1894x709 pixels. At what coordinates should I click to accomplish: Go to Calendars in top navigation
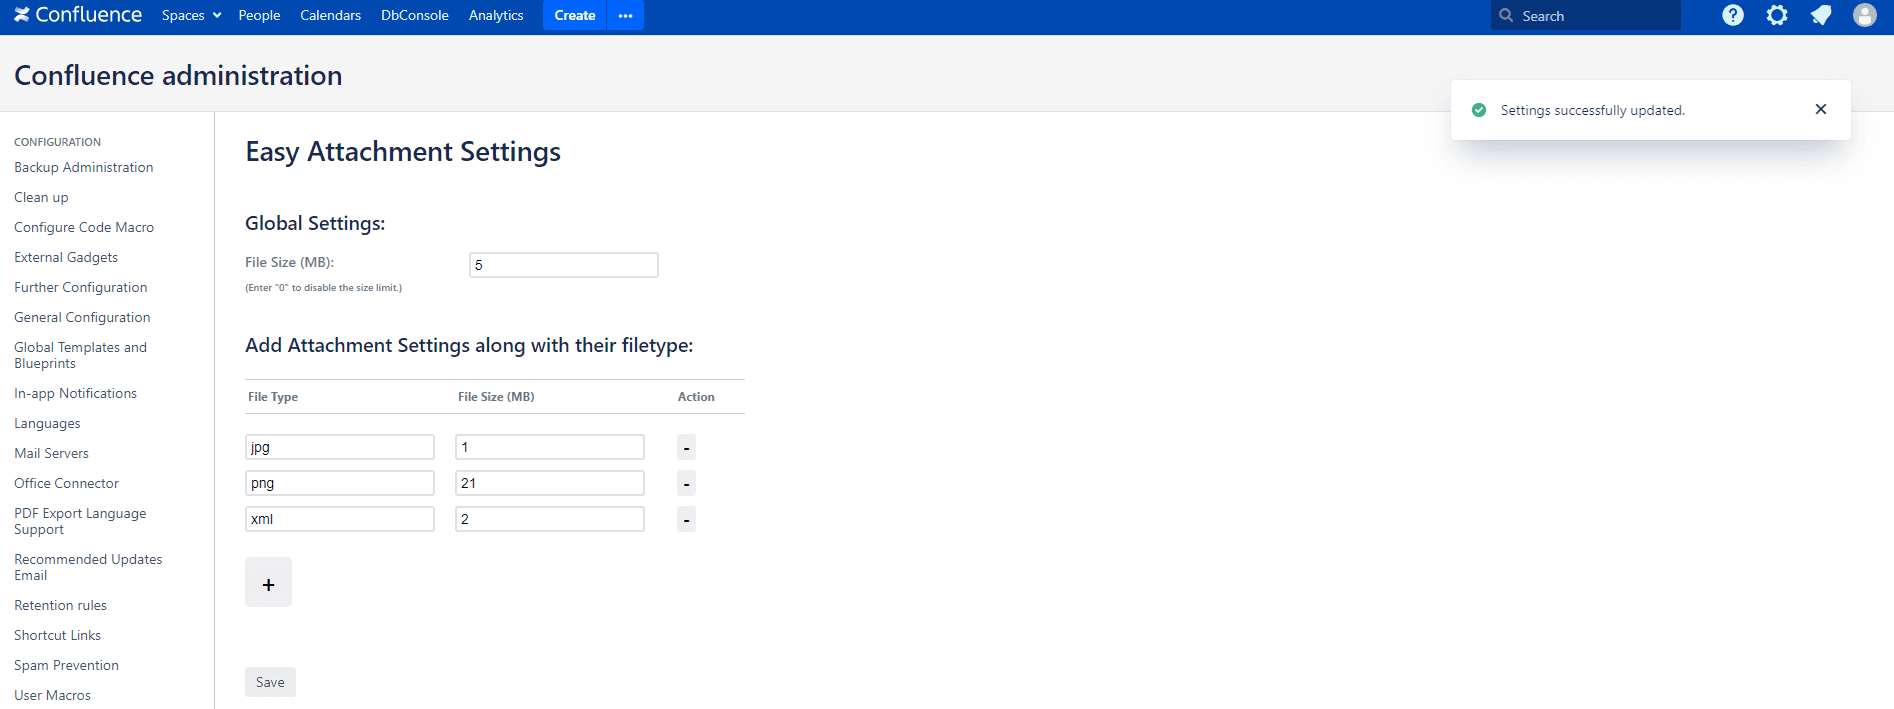[x=330, y=15]
